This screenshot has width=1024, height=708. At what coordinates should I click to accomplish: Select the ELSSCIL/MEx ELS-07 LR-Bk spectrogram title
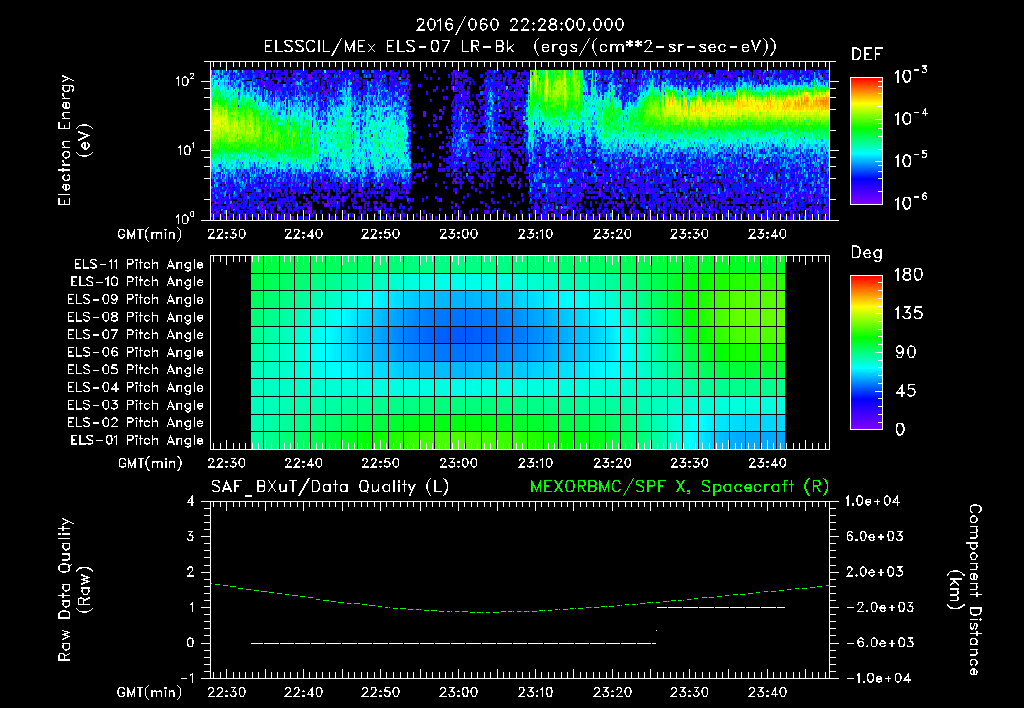[520, 47]
